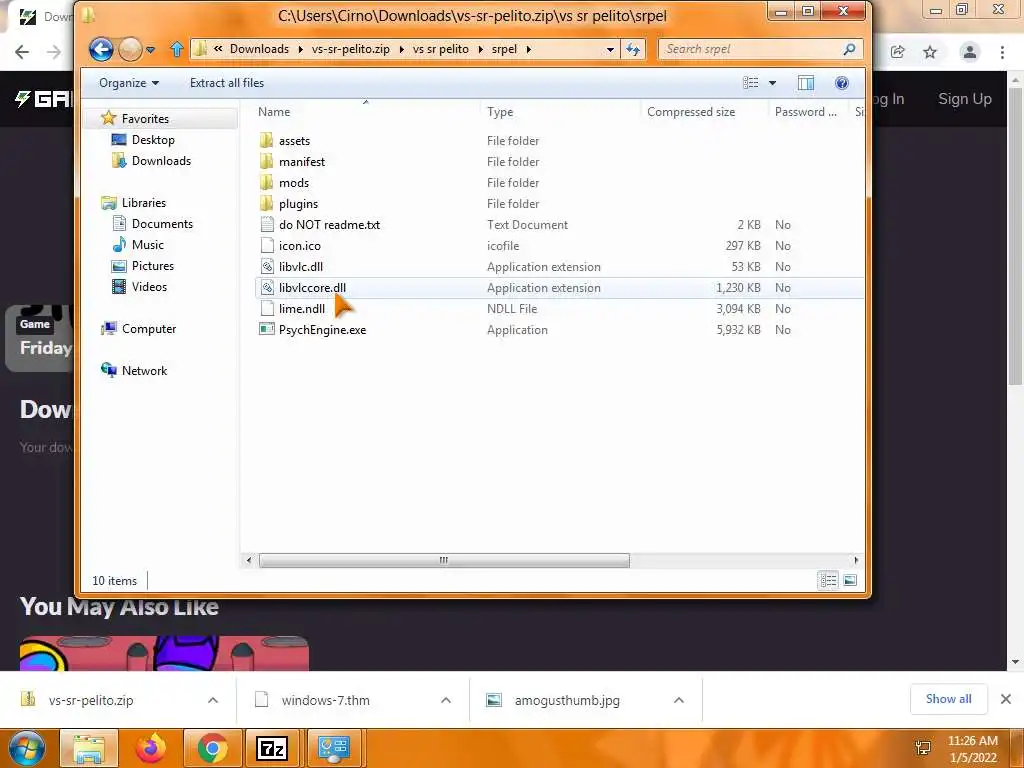Screen dimensions: 1024x768
Task: Bookmark page with Chrome star icon
Action: pyautogui.click(x=930, y=52)
